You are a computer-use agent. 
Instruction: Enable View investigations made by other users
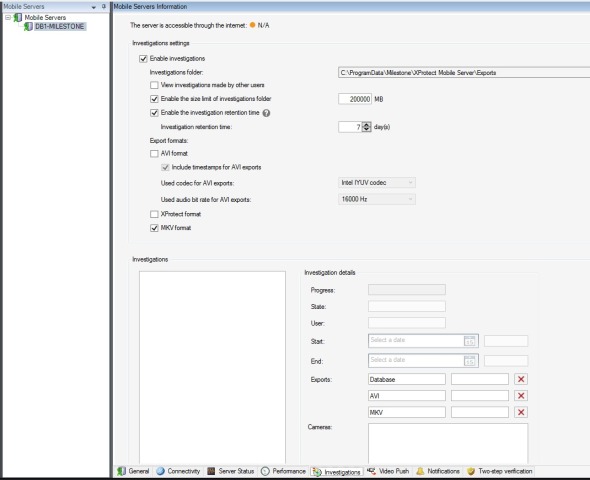pyautogui.click(x=154, y=85)
